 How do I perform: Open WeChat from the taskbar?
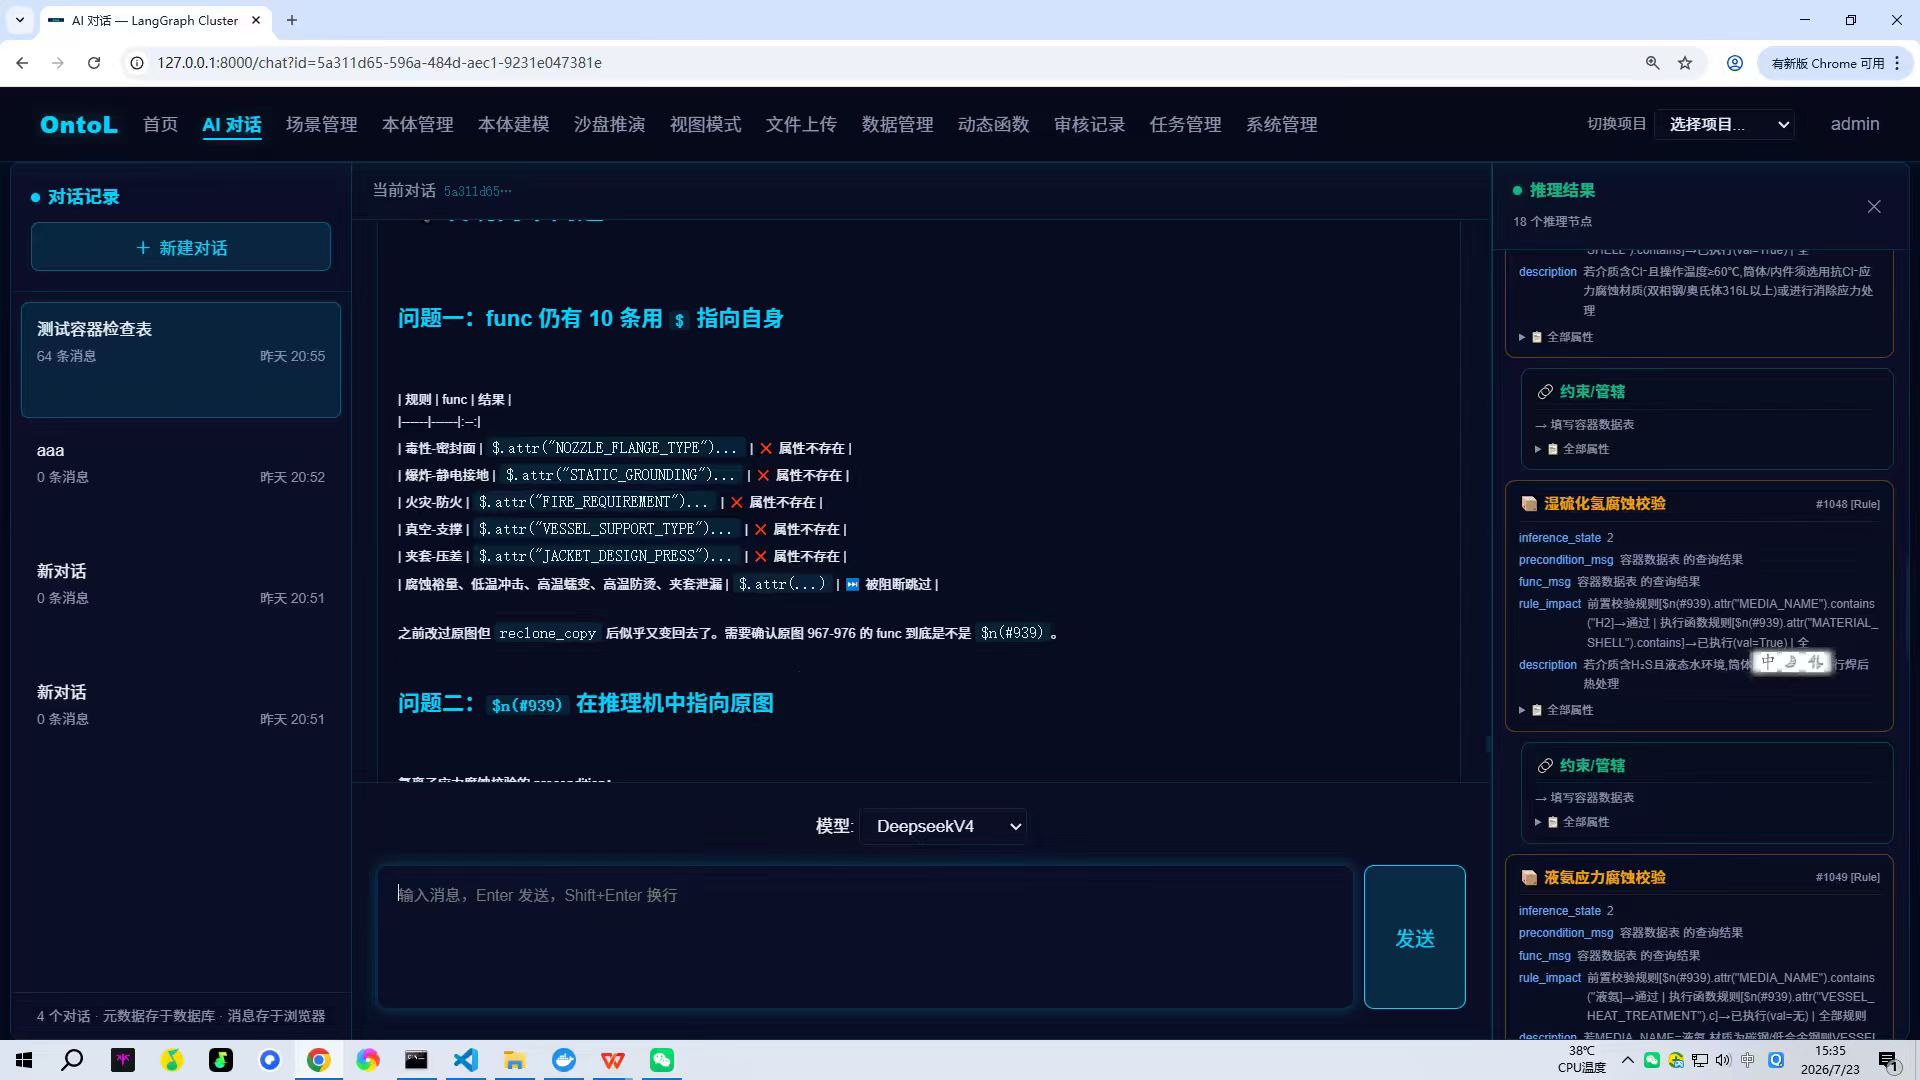coord(662,1060)
